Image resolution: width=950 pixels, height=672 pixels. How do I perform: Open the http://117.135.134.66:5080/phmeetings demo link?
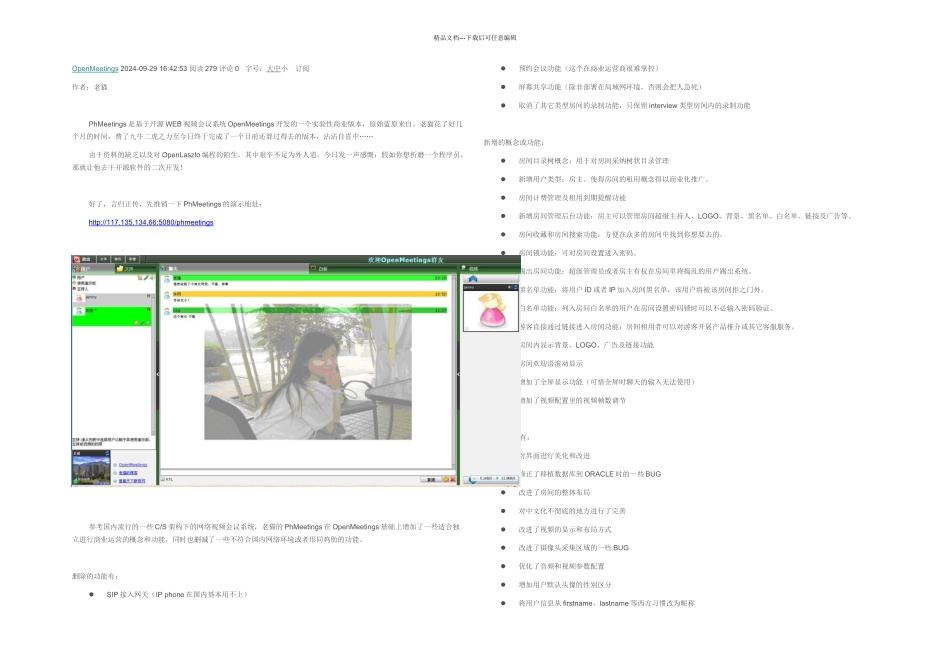pos(151,222)
